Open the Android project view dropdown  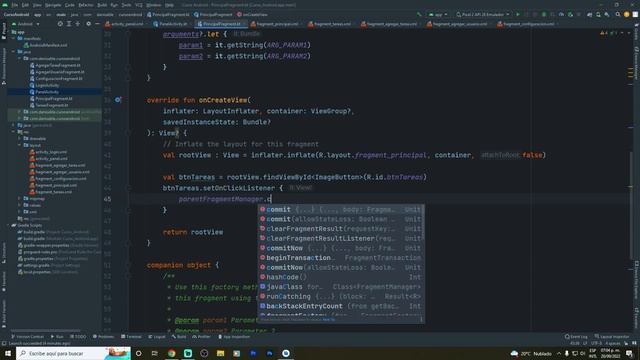click(x=26, y=24)
